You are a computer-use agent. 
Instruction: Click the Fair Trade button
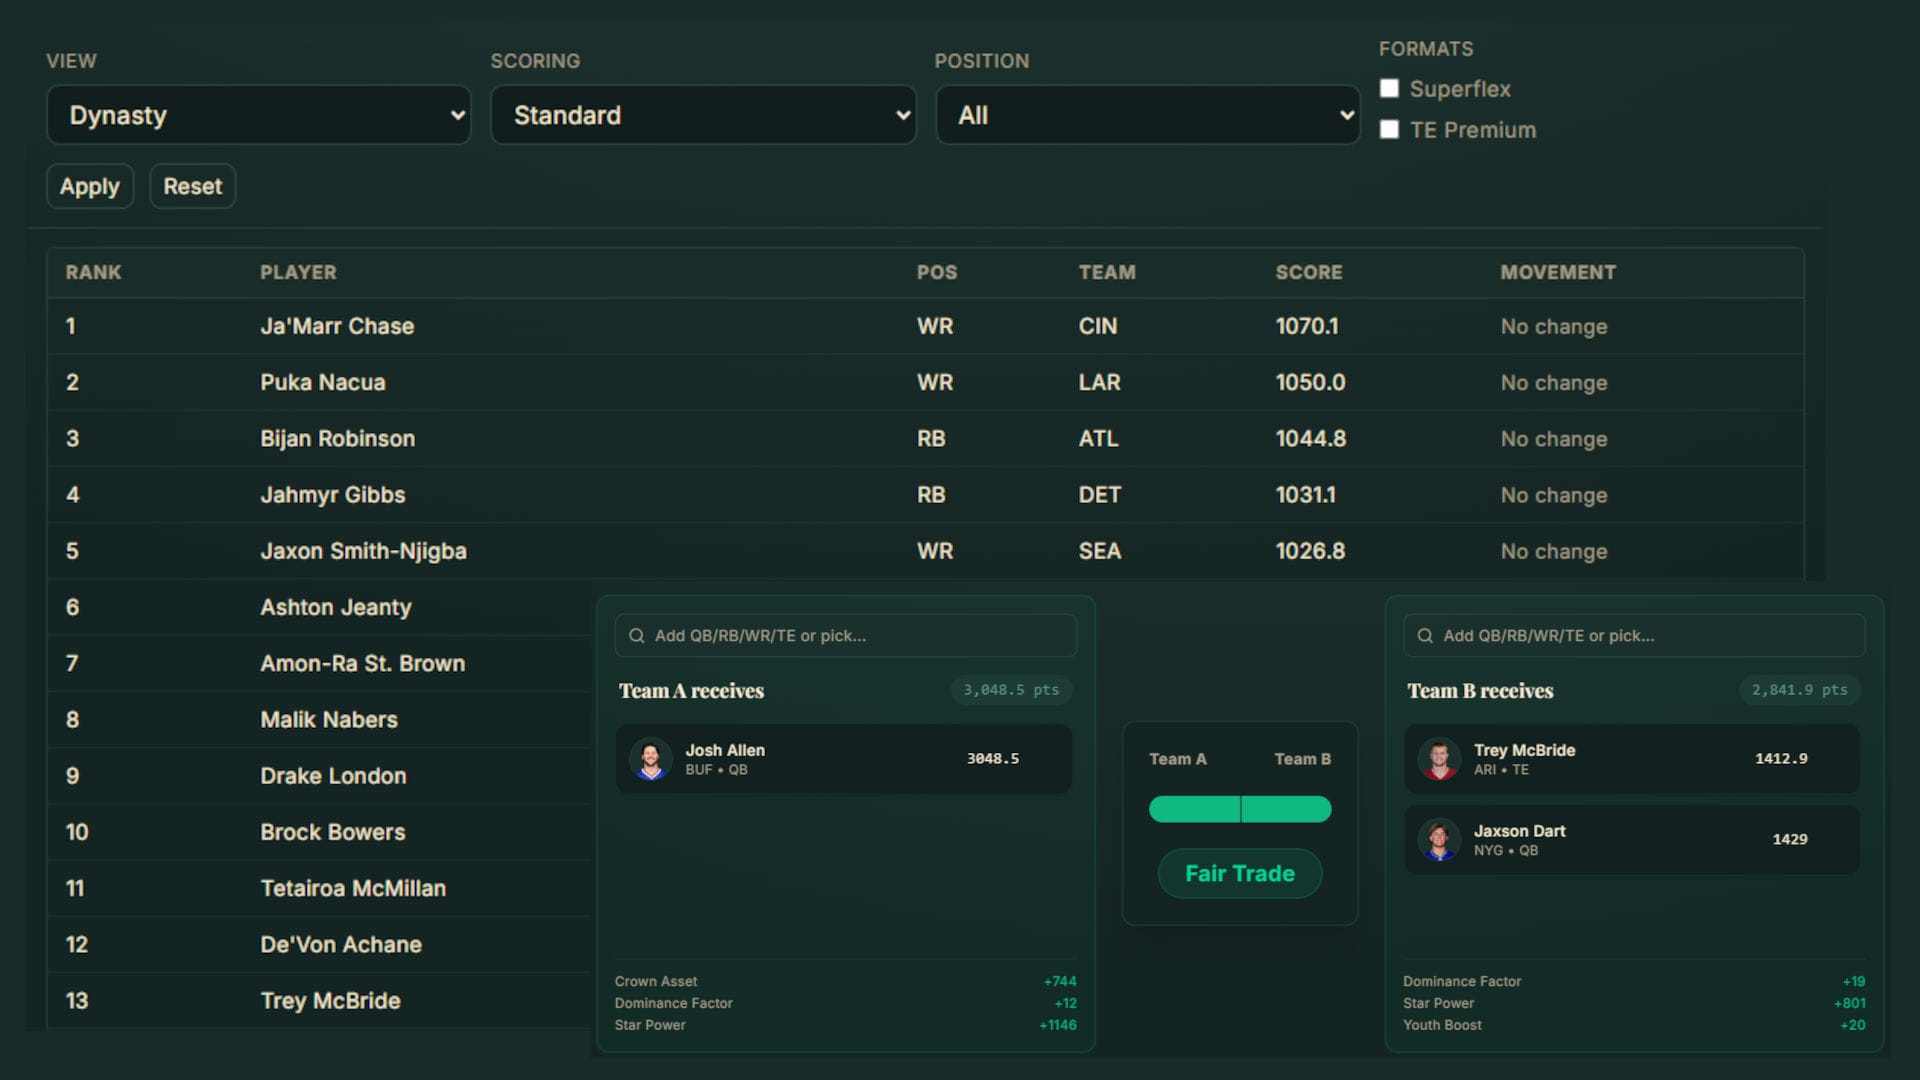[x=1240, y=873]
